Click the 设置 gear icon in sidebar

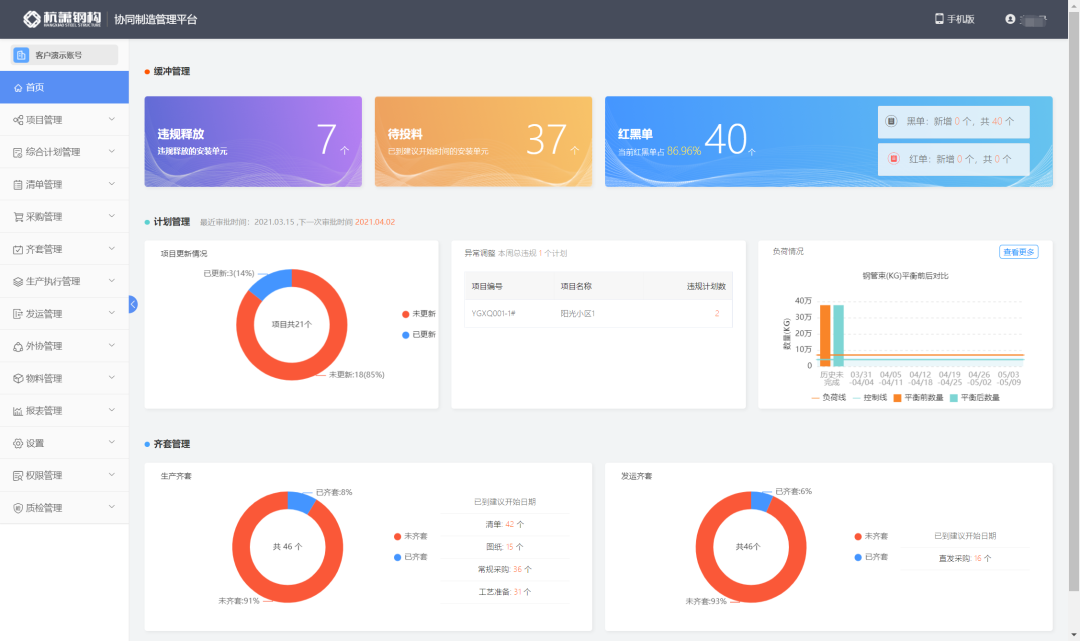(x=18, y=443)
